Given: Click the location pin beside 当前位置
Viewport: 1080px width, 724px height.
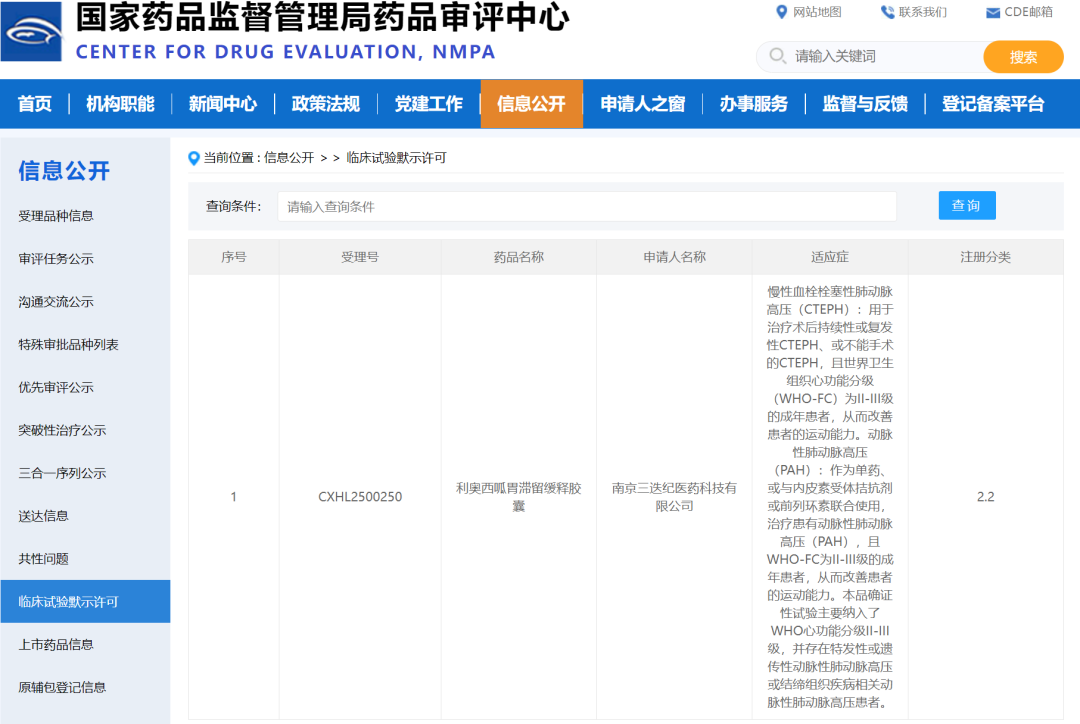Looking at the screenshot, I should tap(191, 157).
